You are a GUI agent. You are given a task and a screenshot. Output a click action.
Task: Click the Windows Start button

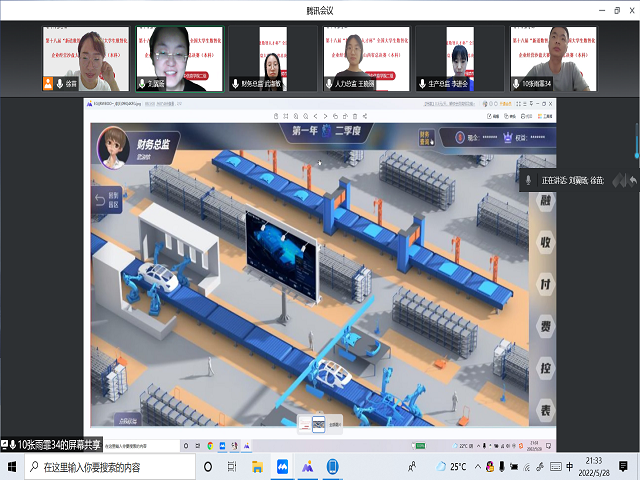11,467
